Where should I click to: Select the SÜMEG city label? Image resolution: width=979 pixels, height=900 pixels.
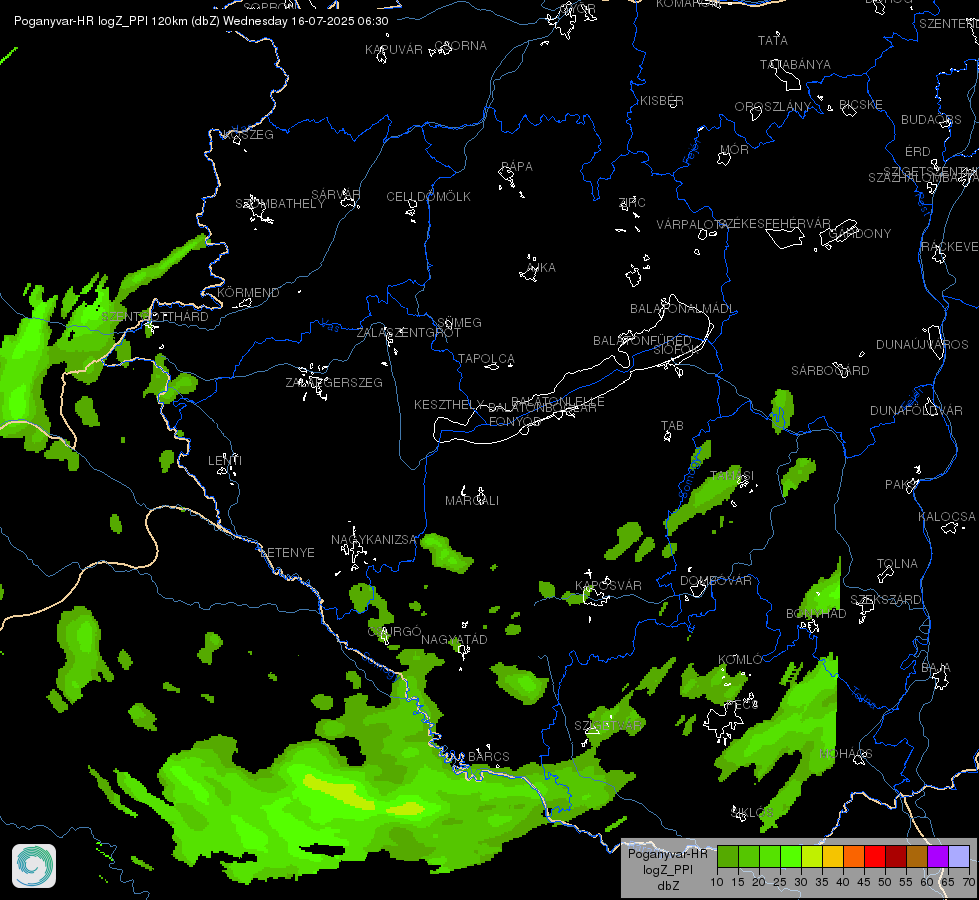click(x=460, y=322)
